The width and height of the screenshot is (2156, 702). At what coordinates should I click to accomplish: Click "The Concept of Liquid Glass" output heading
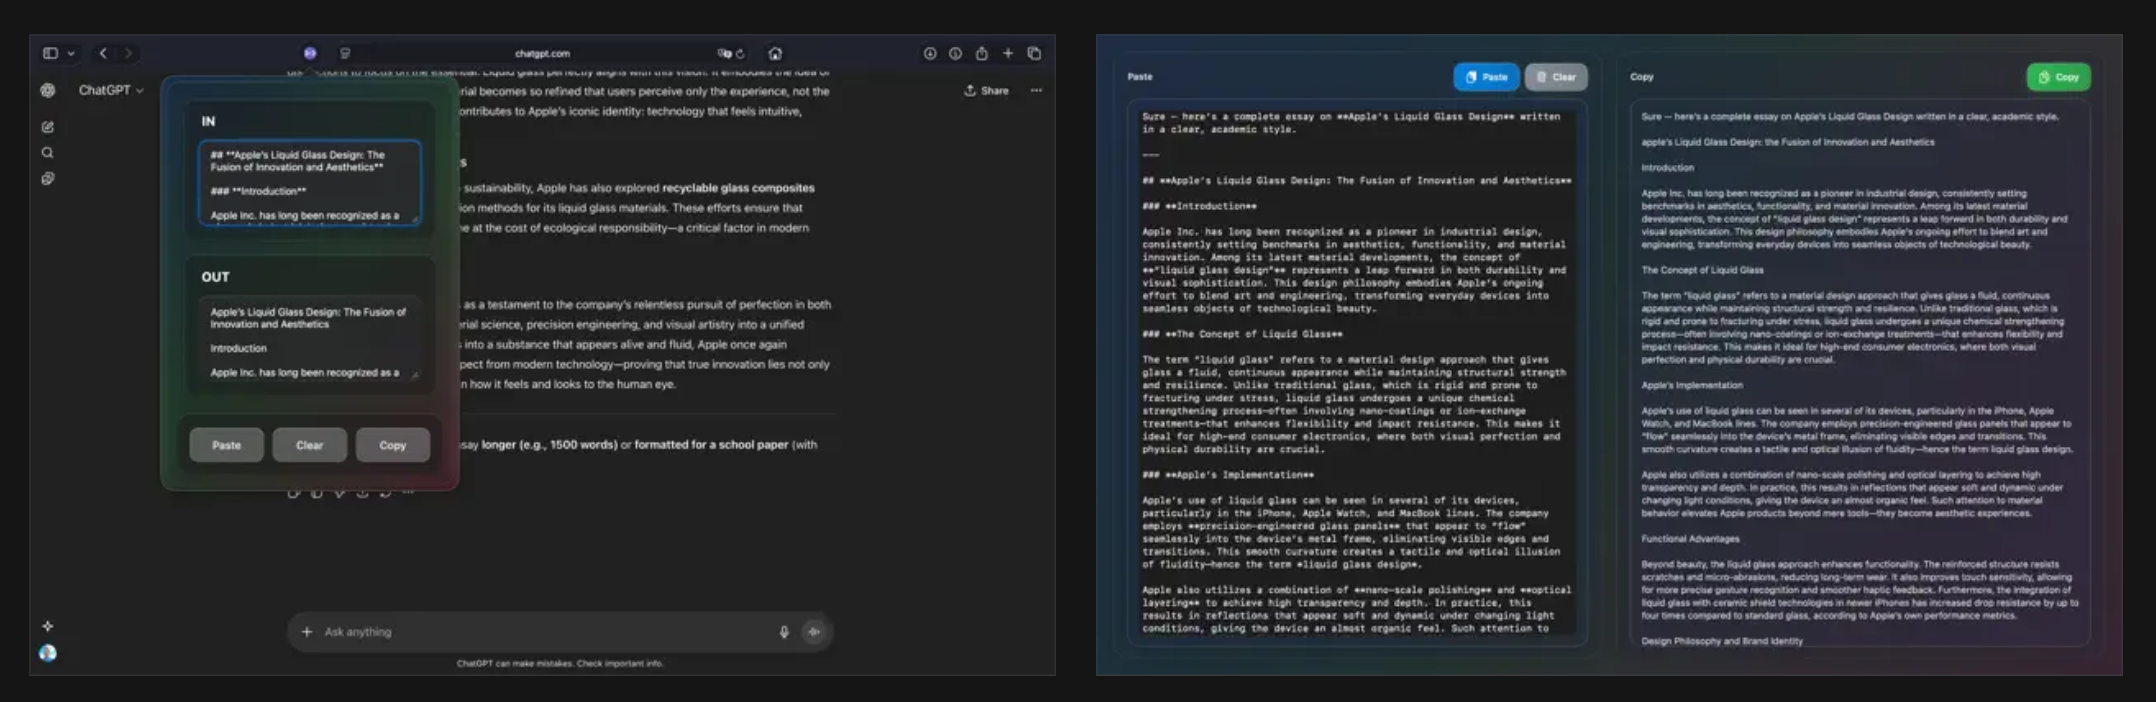click(x=1702, y=270)
